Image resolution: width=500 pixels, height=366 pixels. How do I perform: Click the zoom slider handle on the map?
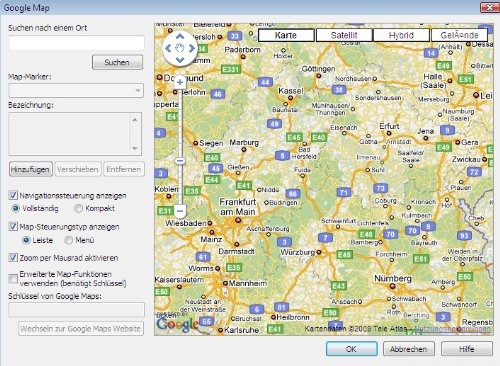pos(180,161)
